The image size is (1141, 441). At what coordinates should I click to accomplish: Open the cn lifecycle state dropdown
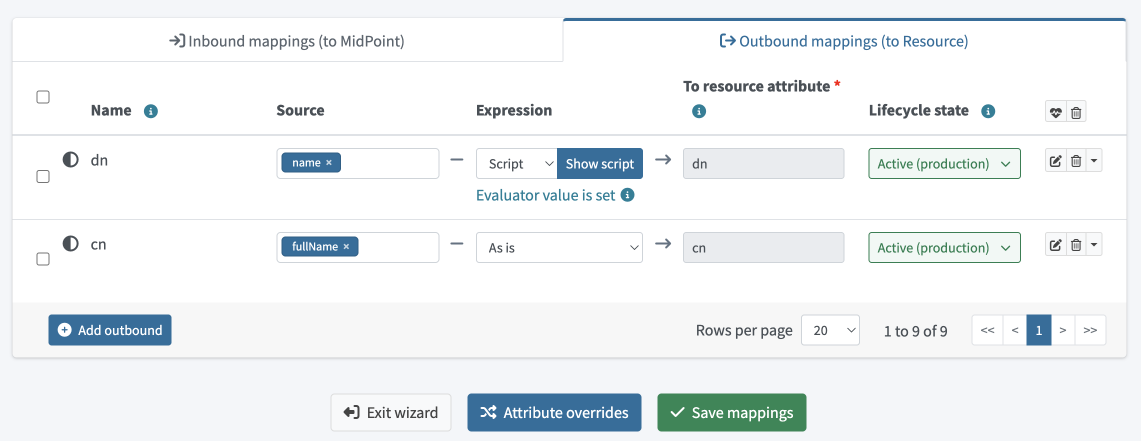coord(944,248)
